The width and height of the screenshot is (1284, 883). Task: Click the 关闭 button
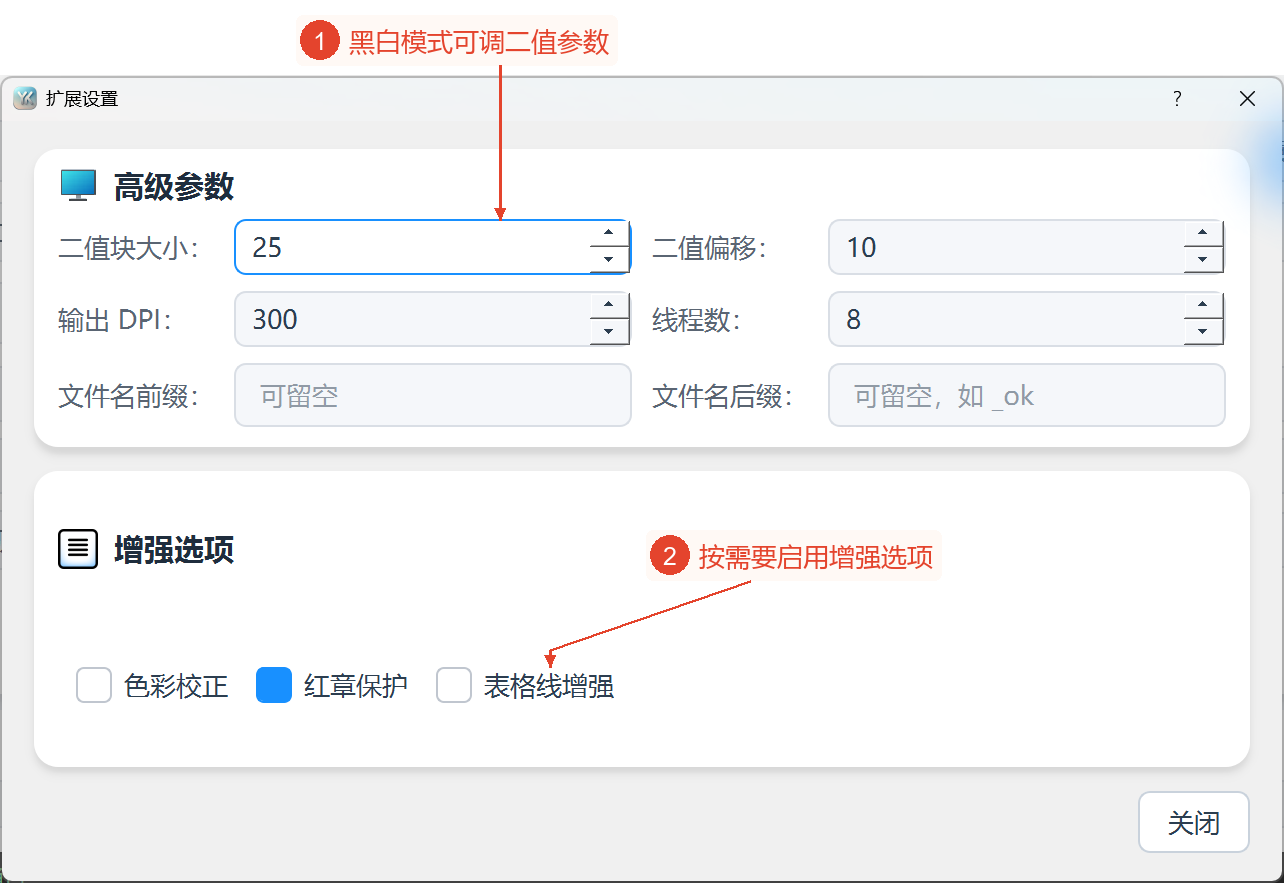(x=1194, y=822)
